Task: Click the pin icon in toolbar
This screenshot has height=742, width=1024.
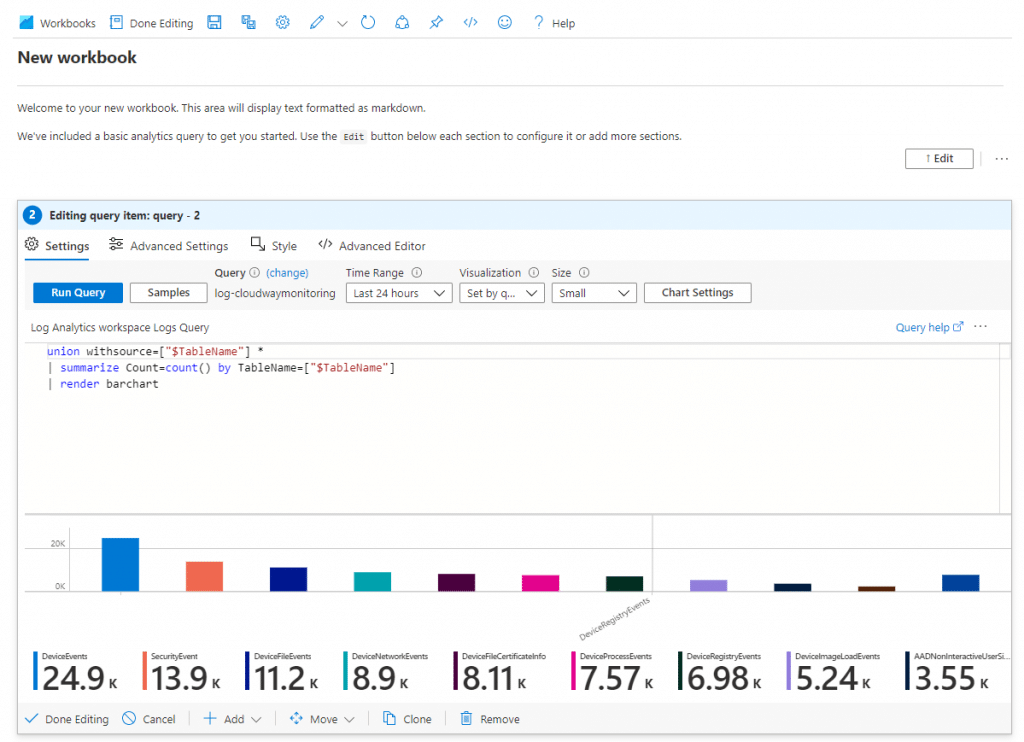Action: [436, 23]
